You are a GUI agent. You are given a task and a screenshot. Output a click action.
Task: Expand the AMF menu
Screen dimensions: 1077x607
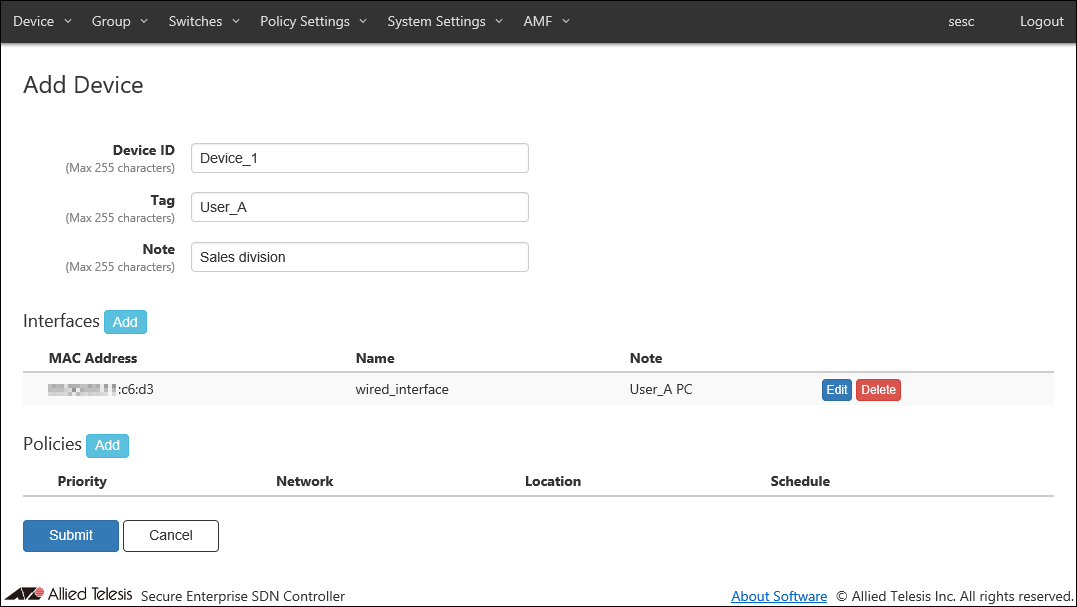pyautogui.click(x=546, y=21)
